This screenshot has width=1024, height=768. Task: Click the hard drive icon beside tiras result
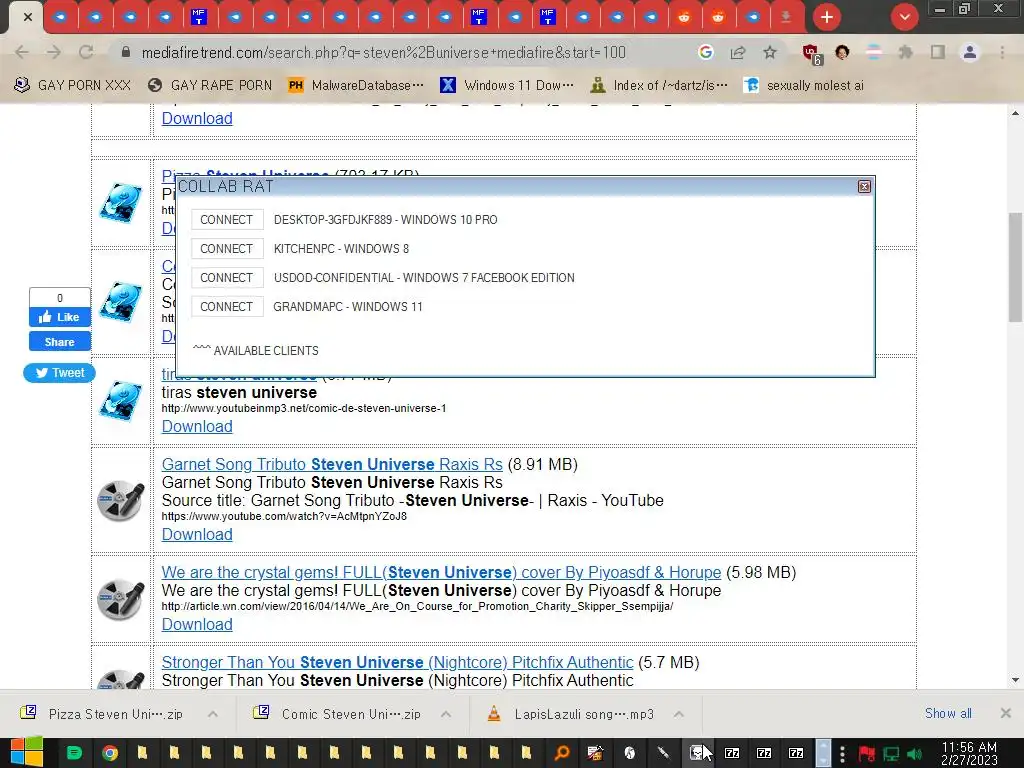click(121, 401)
